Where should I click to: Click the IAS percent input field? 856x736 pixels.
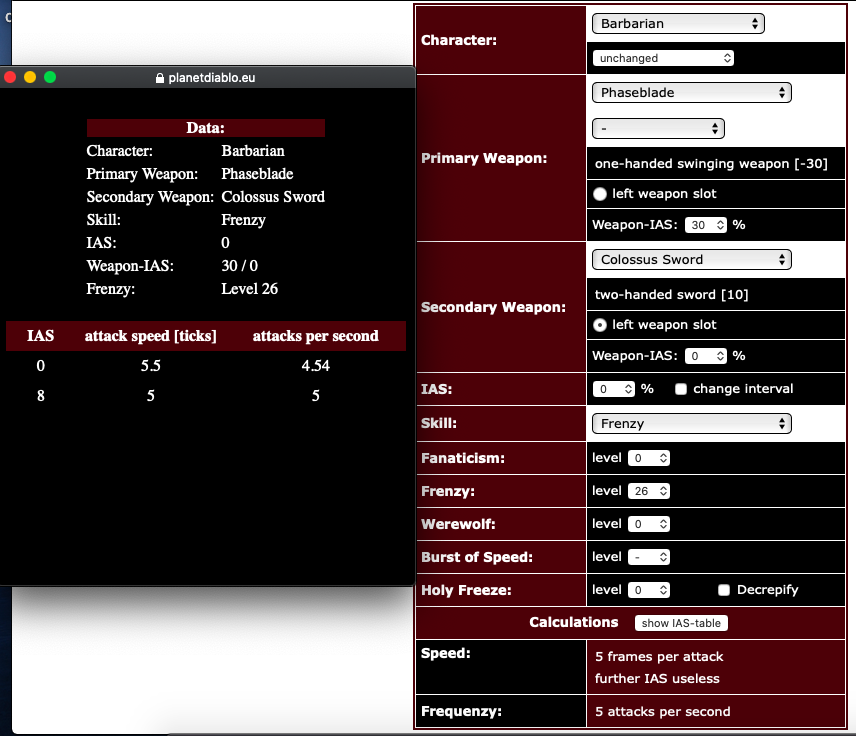tap(614, 389)
